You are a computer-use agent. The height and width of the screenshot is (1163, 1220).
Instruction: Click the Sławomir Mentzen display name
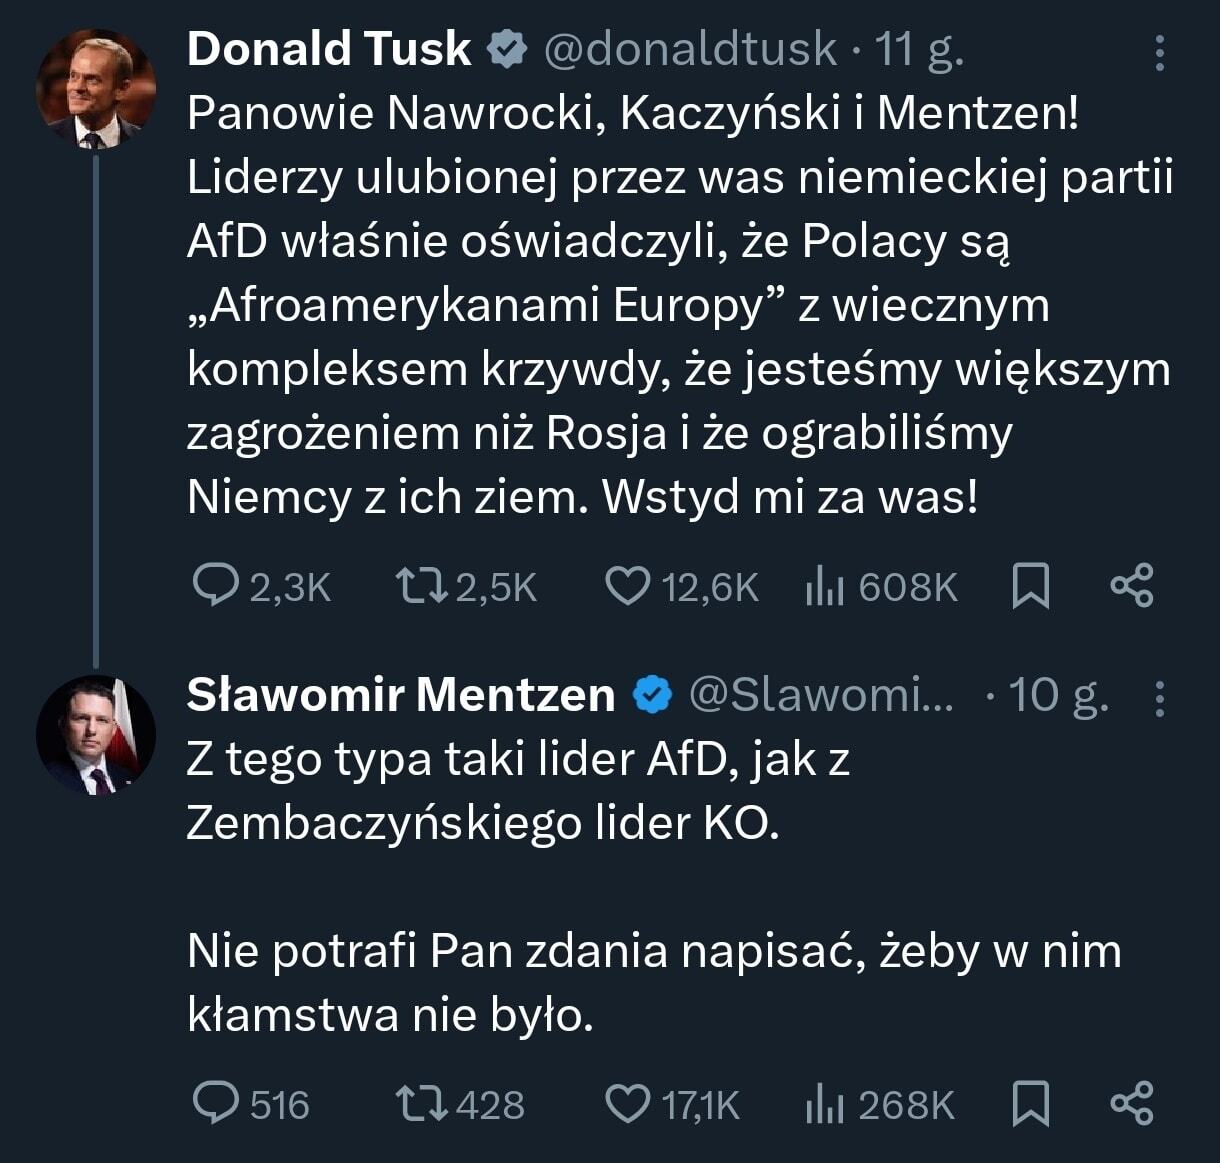click(400, 695)
